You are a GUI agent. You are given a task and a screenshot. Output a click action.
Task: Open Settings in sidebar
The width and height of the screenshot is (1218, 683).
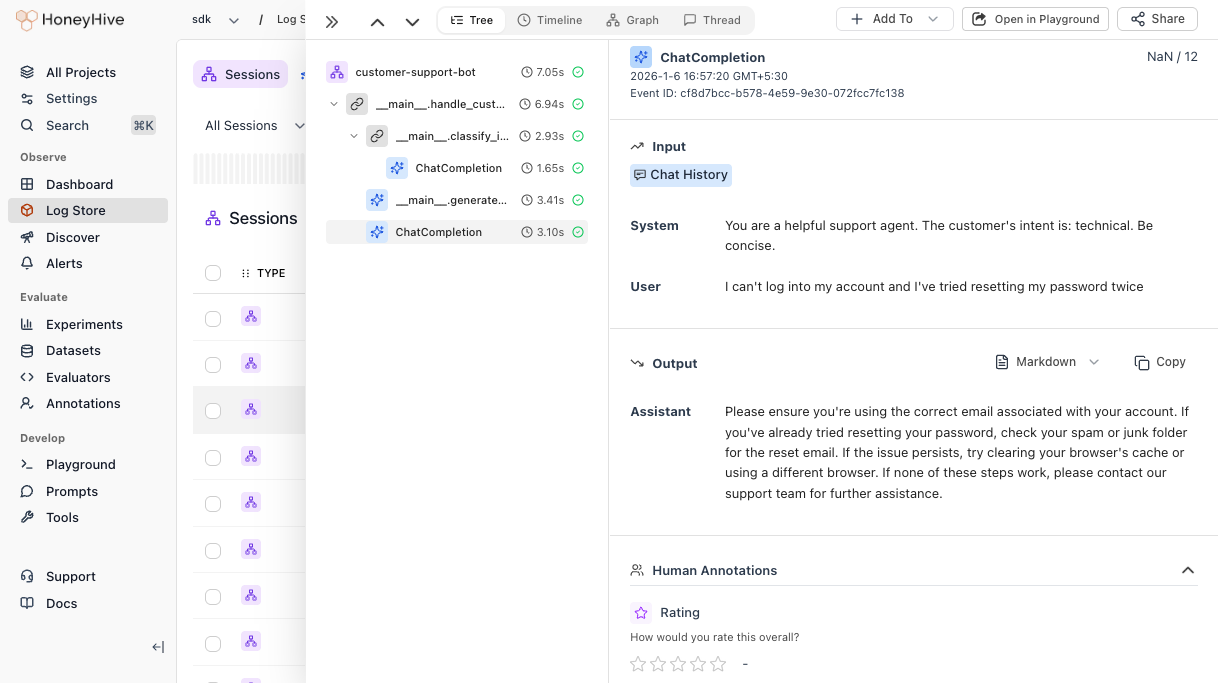71,98
